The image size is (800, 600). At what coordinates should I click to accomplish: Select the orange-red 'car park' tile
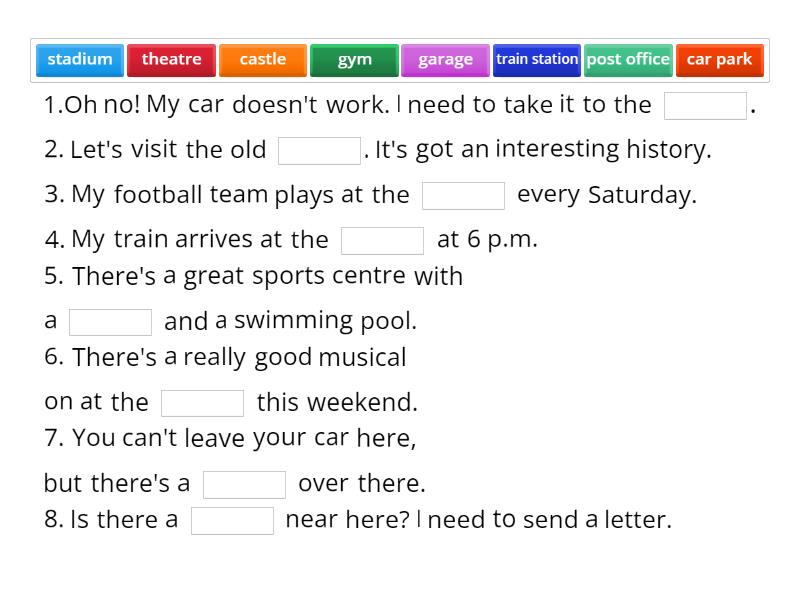point(719,60)
